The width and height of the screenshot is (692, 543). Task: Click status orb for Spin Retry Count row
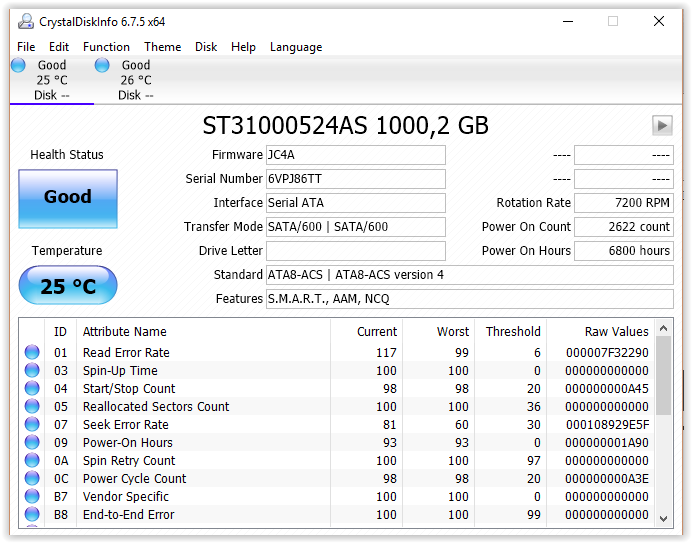[32, 460]
